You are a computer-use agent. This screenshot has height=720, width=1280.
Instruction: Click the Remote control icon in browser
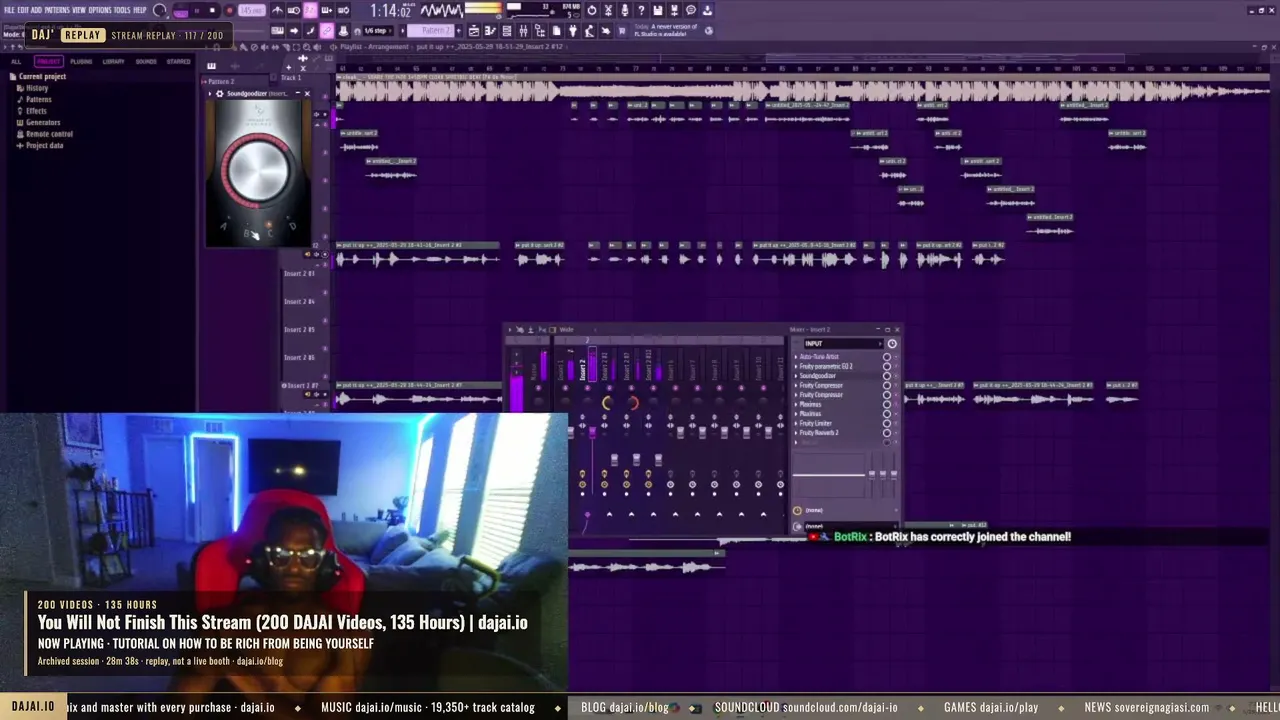pyautogui.click(x=20, y=134)
